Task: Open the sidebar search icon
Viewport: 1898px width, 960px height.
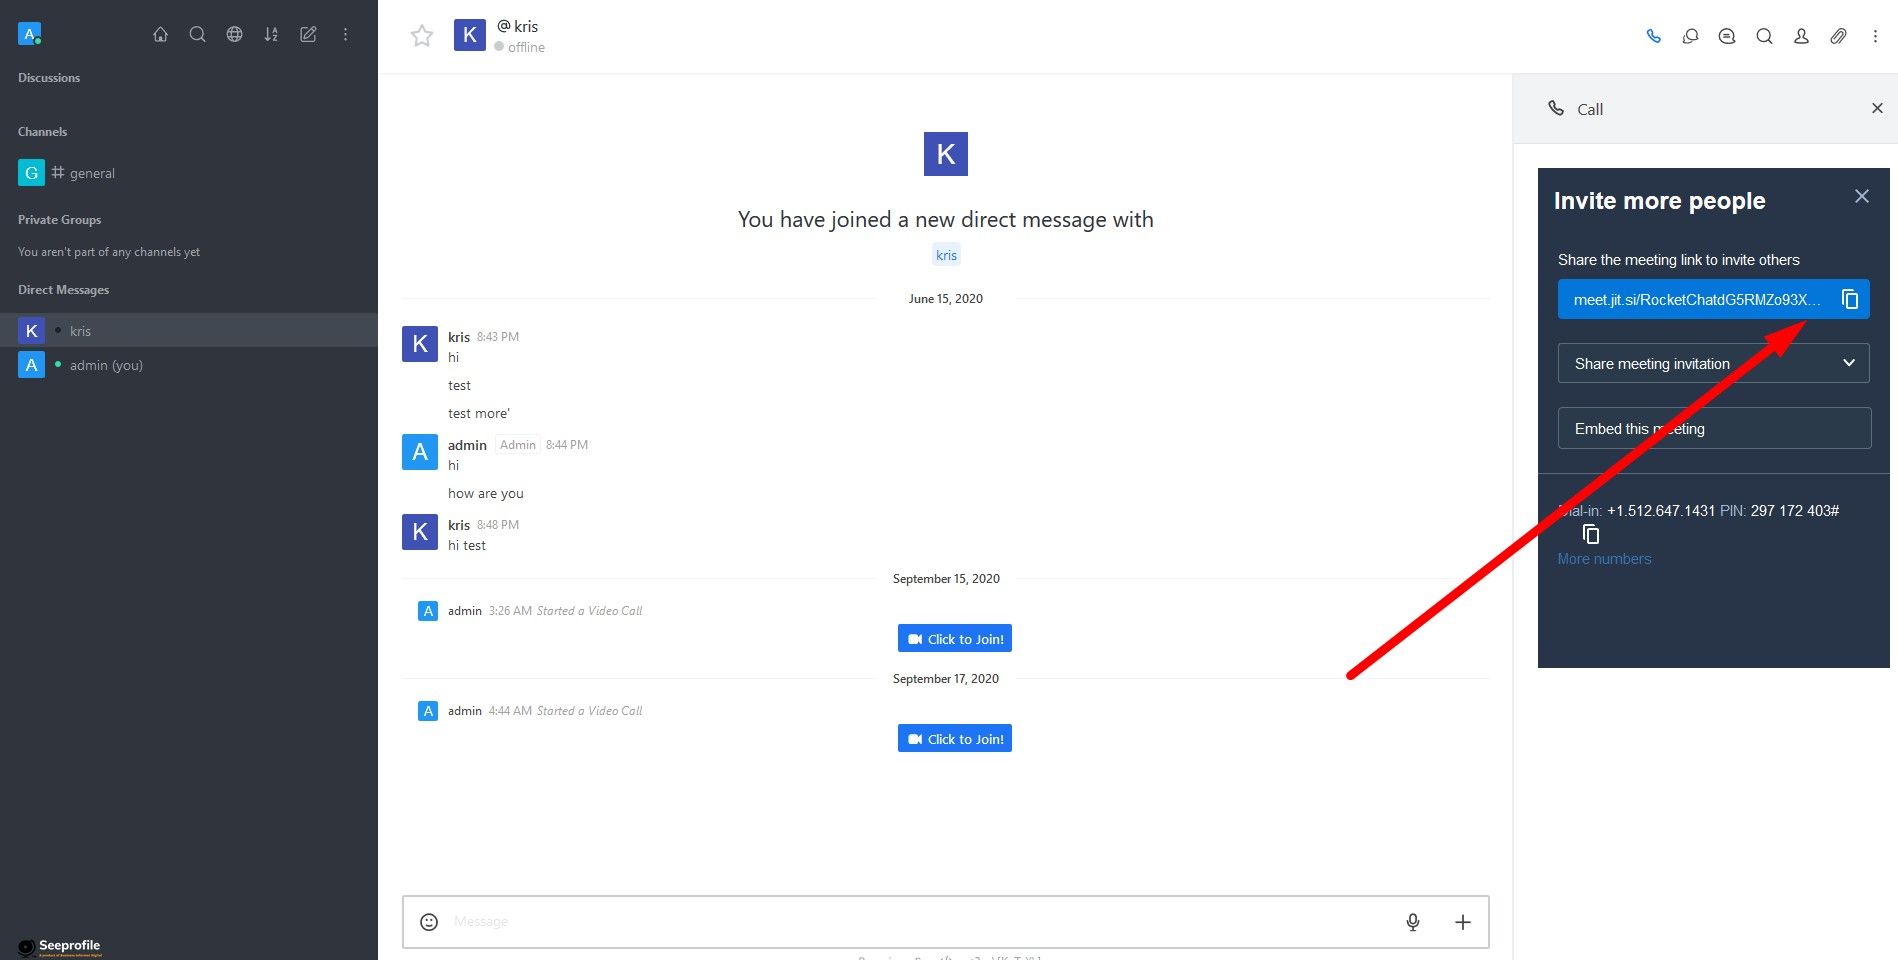Action: point(197,34)
